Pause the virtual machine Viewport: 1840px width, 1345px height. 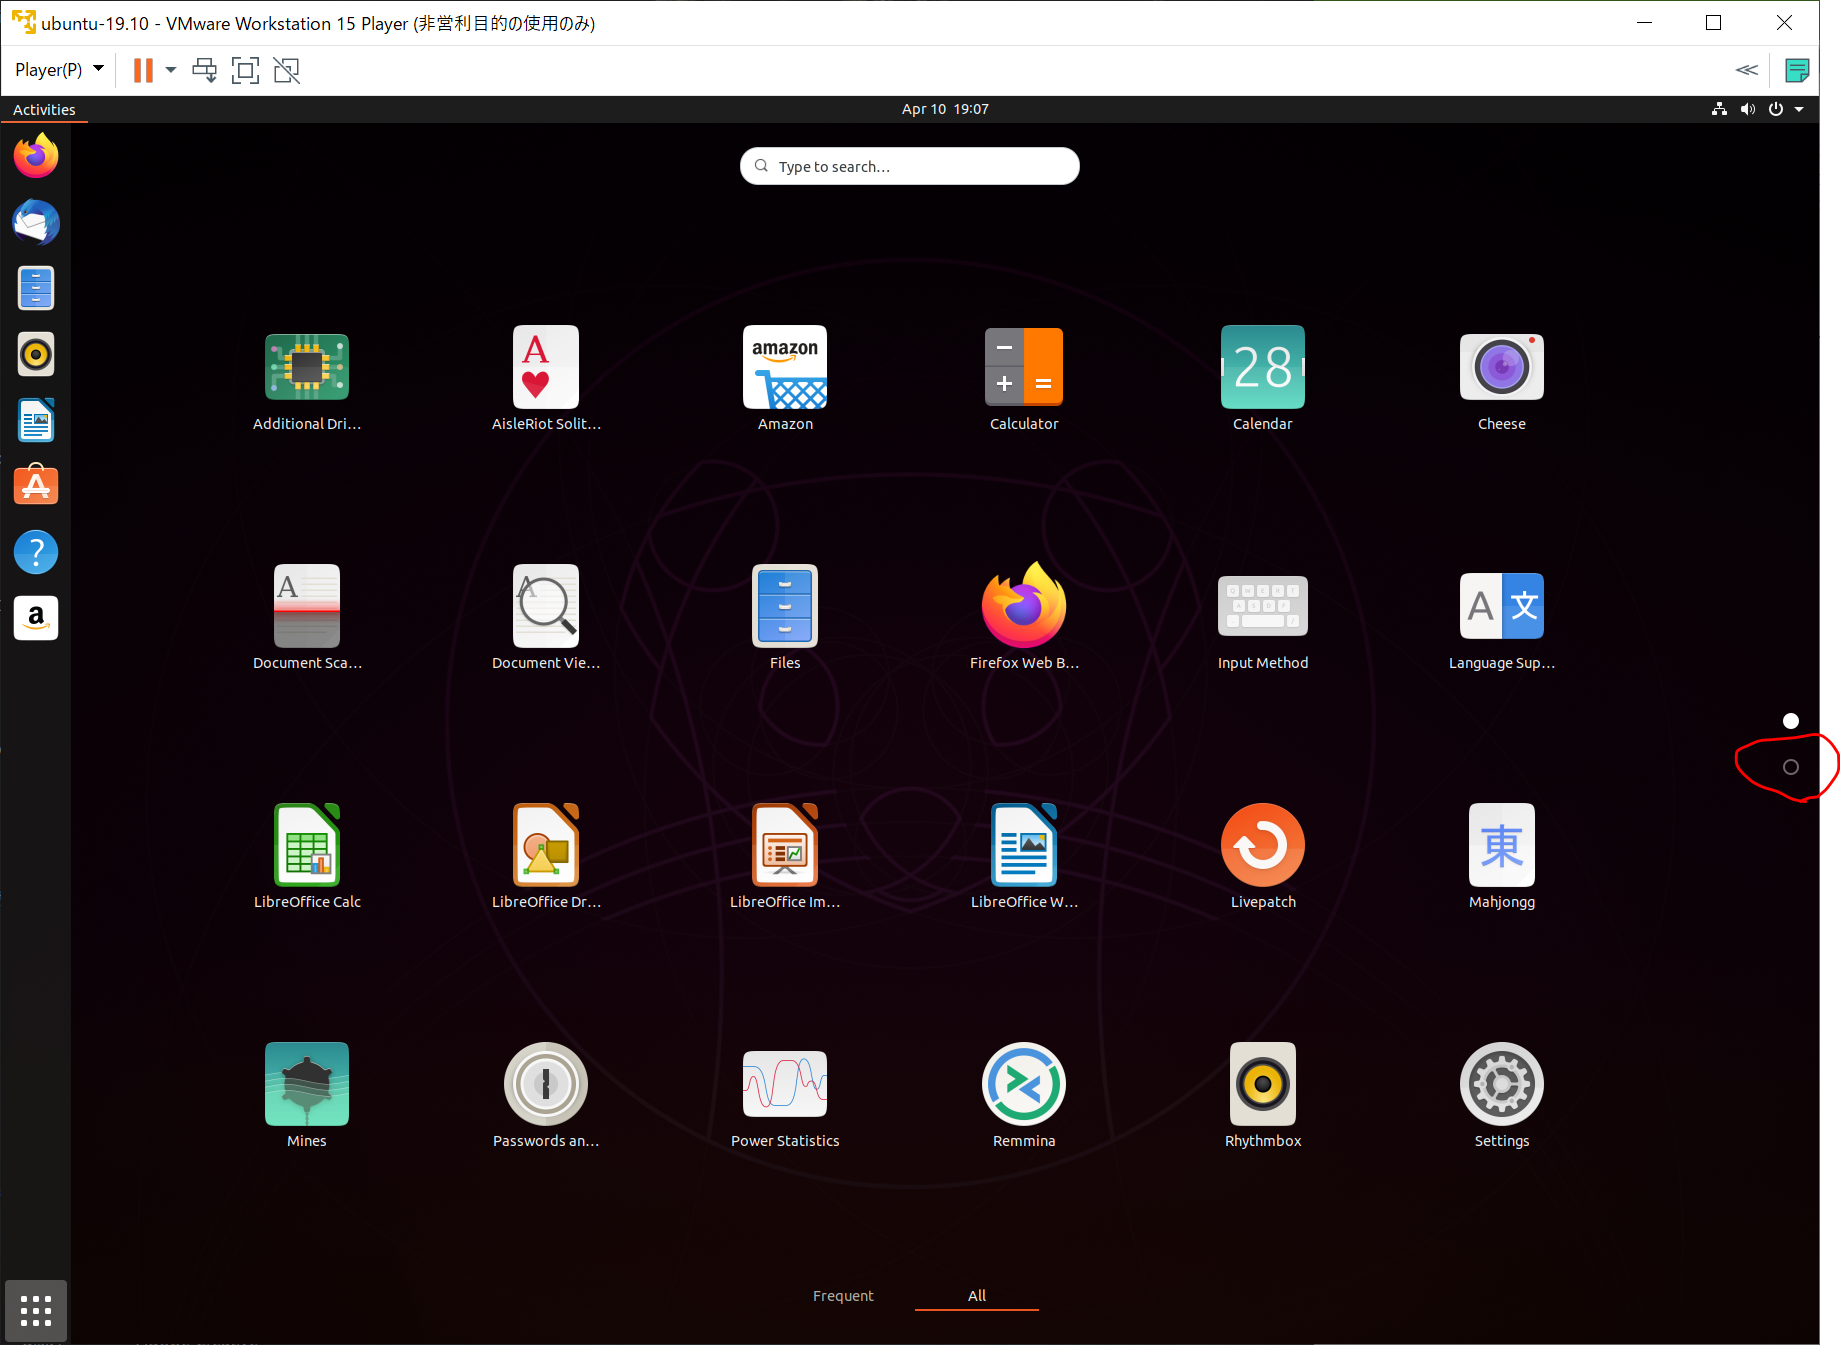pyautogui.click(x=143, y=70)
